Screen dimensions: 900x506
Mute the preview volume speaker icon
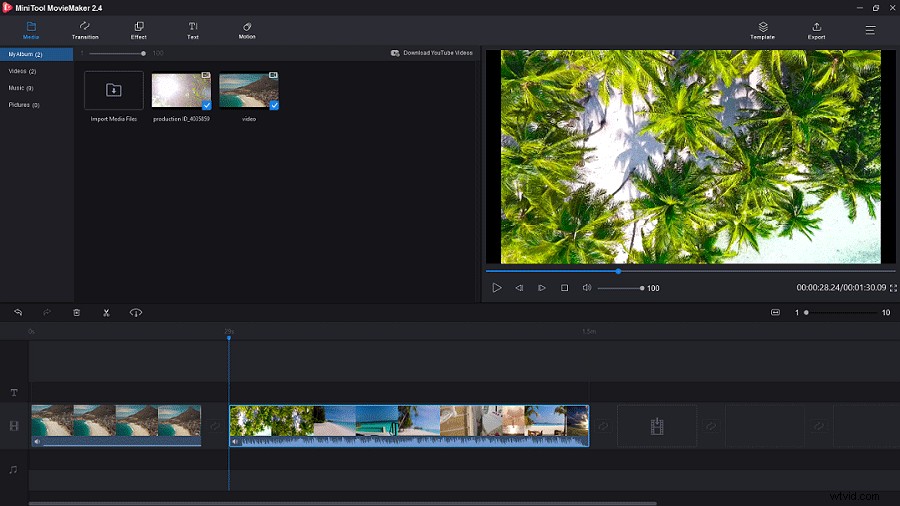(x=587, y=288)
